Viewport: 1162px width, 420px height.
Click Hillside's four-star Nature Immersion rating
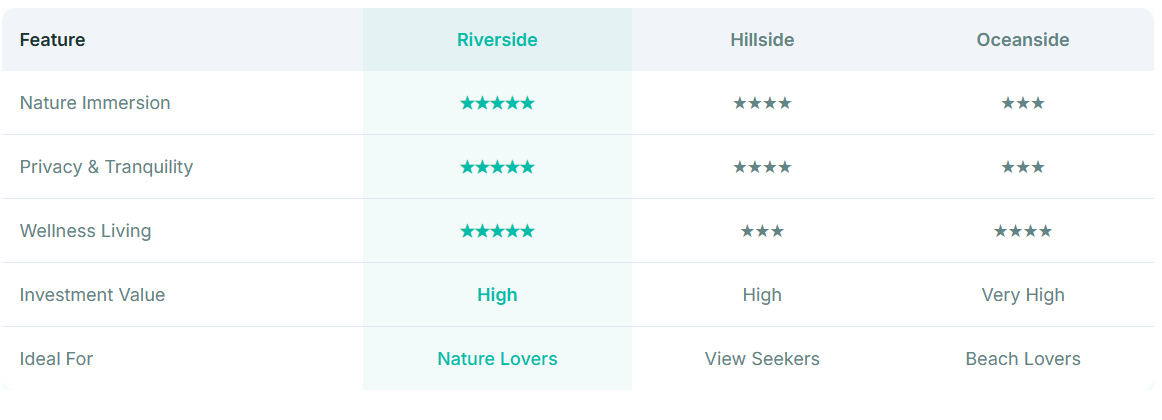coord(762,103)
